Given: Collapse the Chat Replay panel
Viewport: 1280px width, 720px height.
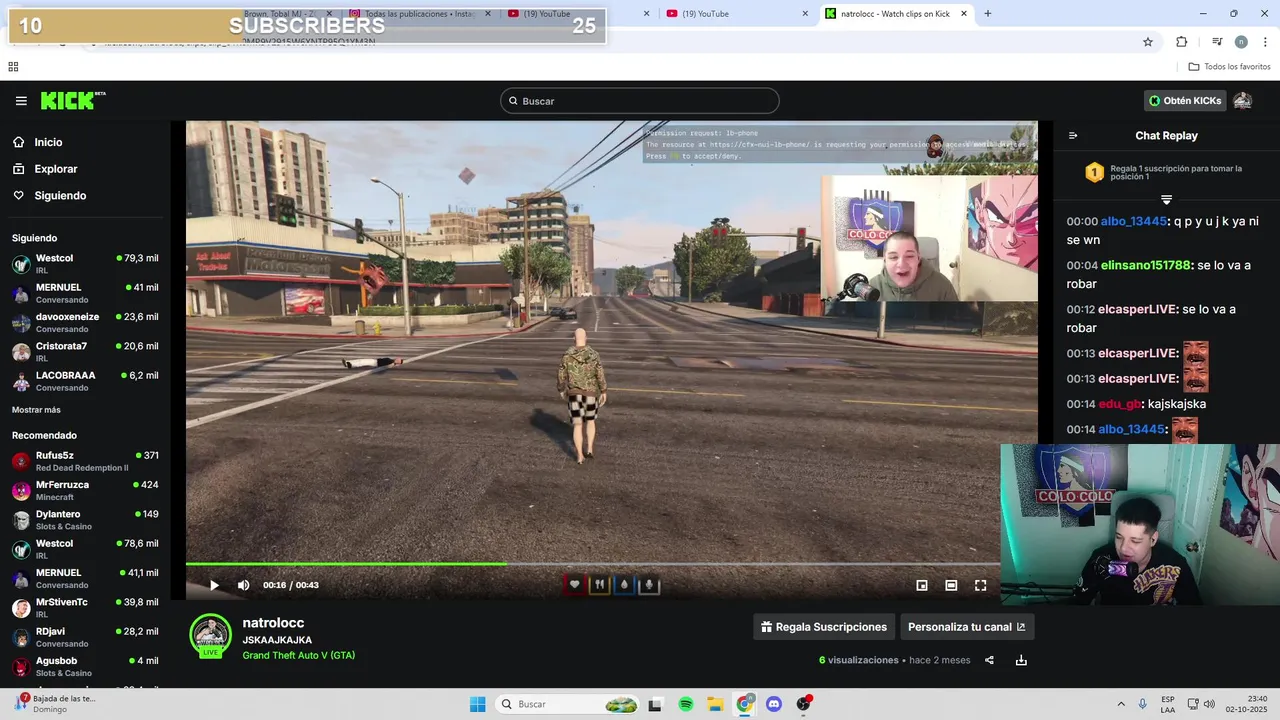Looking at the screenshot, I should (x=1073, y=136).
